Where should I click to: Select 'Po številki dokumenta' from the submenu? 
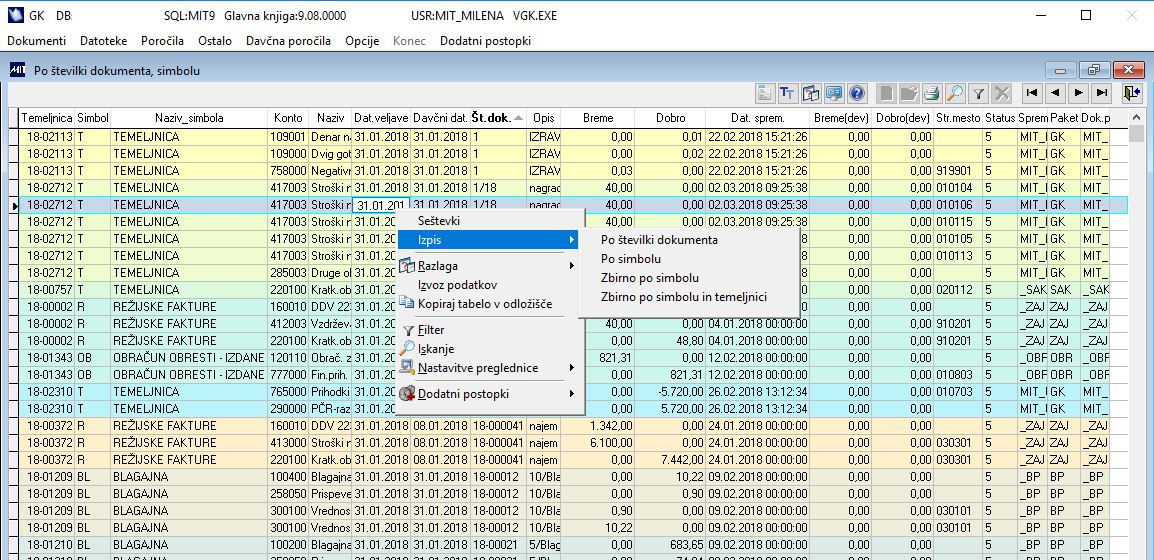point(659,240)
